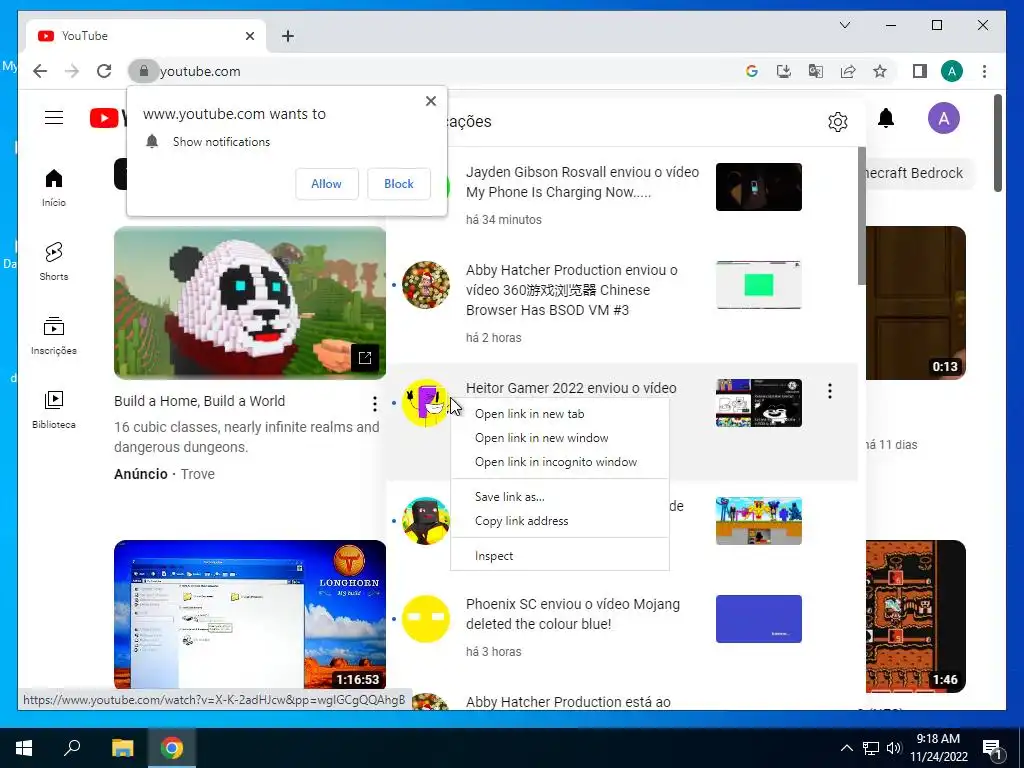Open Windows action center notifications

[x=992, y=749]
